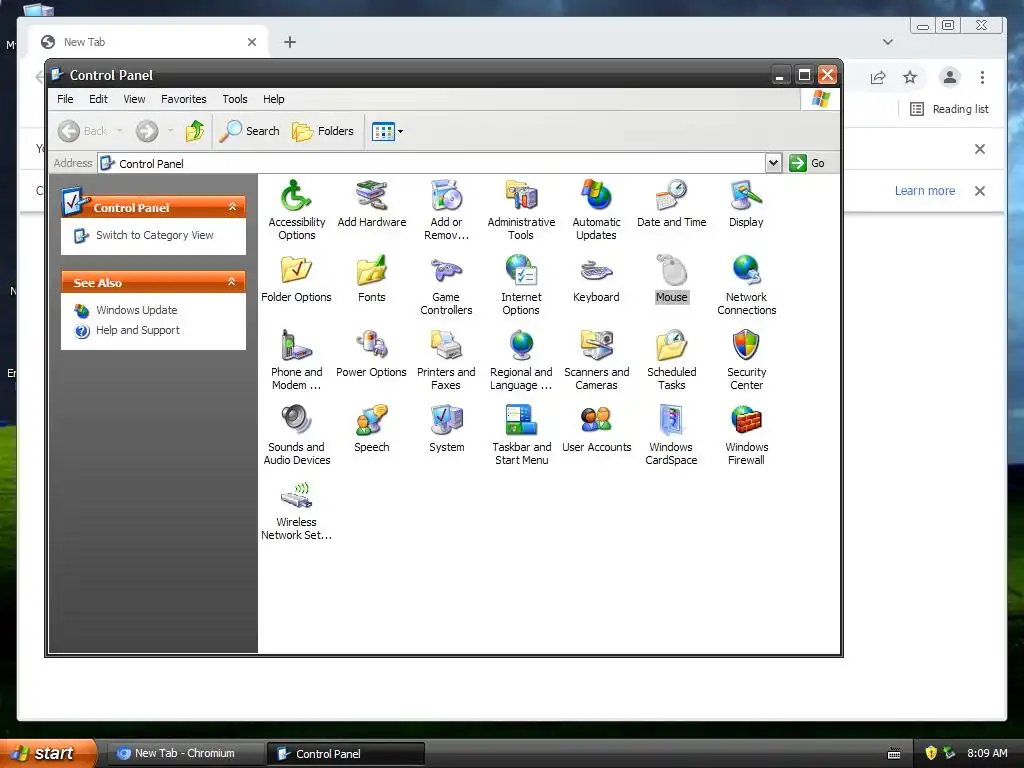Select Scanners and Cameras icon

pyautogui.click(x=596, y=345)
